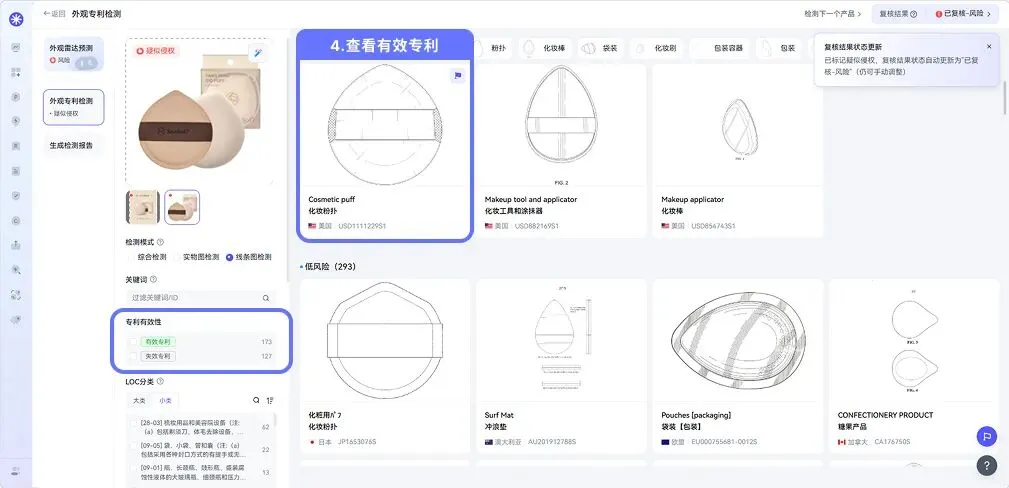Open the 已复核-风险 status dropdown

click(x=963, y=14)
